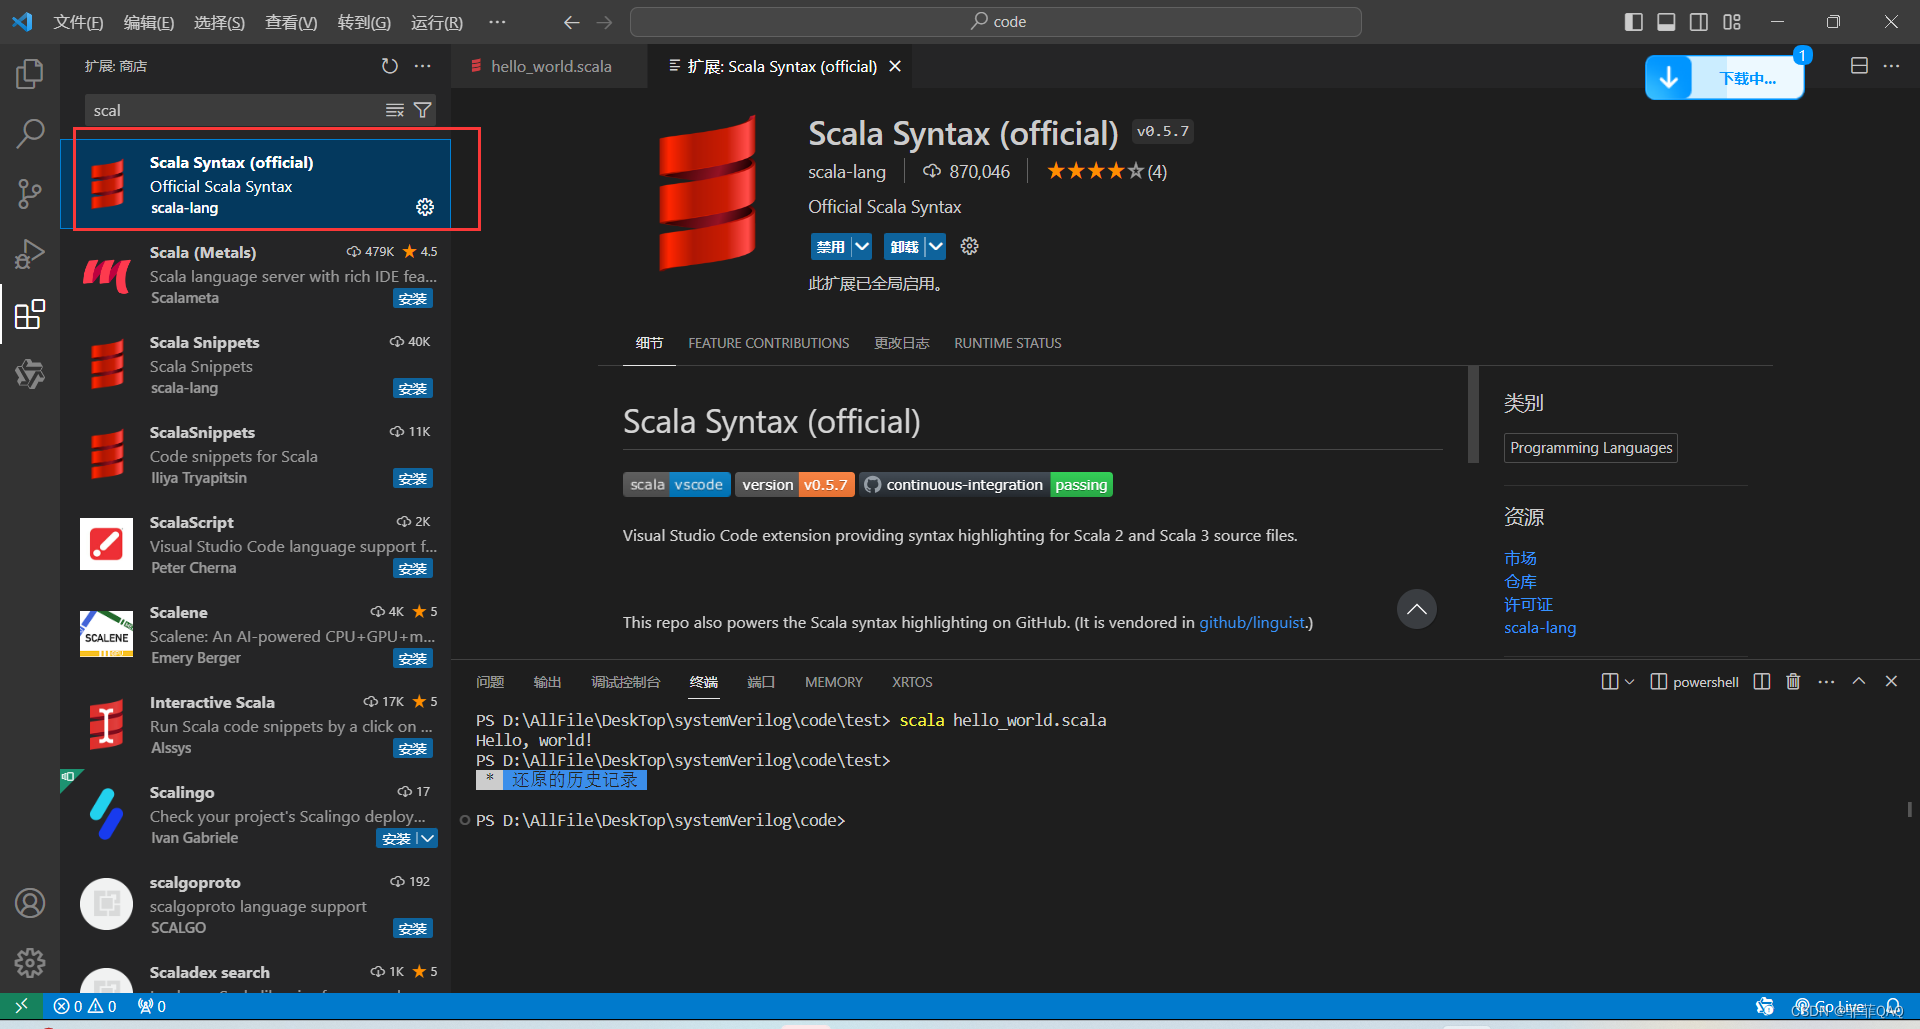1920x1029 pixels.
Task: Open the 运行(R) menu
Action: click(437, 22)
